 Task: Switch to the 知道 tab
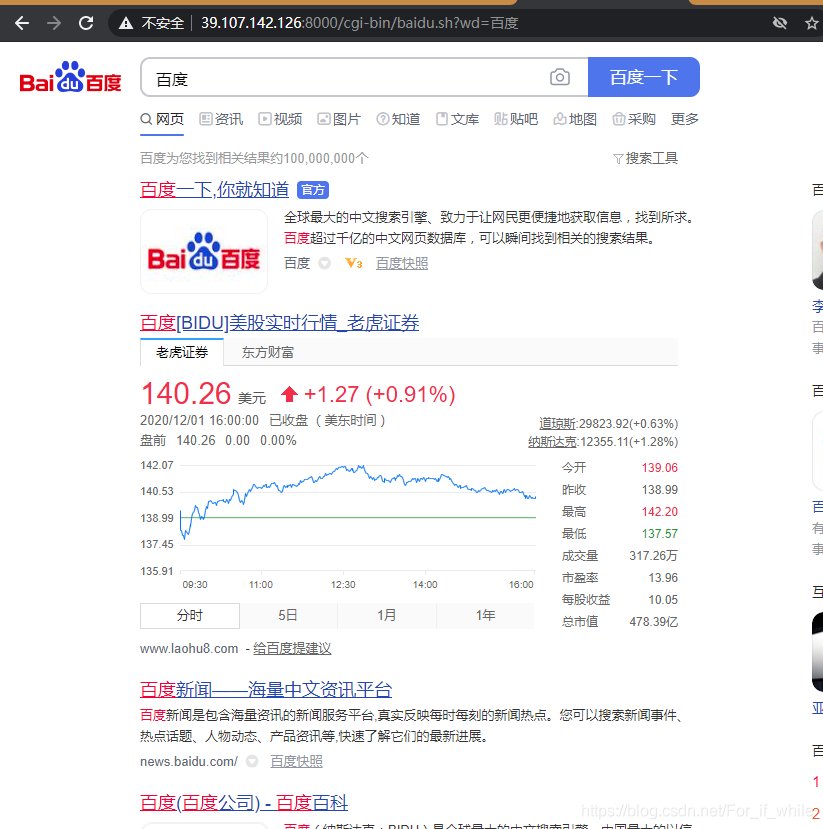click(x=399, y=119)
